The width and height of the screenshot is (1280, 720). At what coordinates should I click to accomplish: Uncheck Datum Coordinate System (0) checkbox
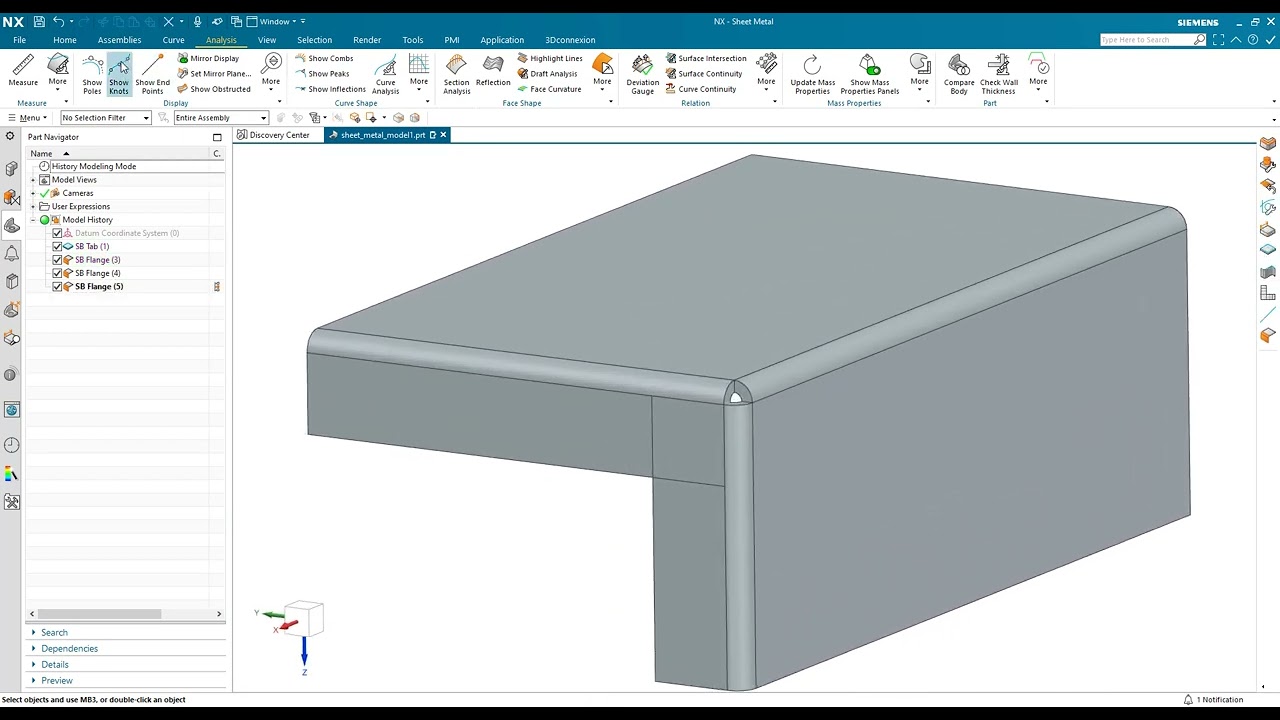click(x=57, y=233)
